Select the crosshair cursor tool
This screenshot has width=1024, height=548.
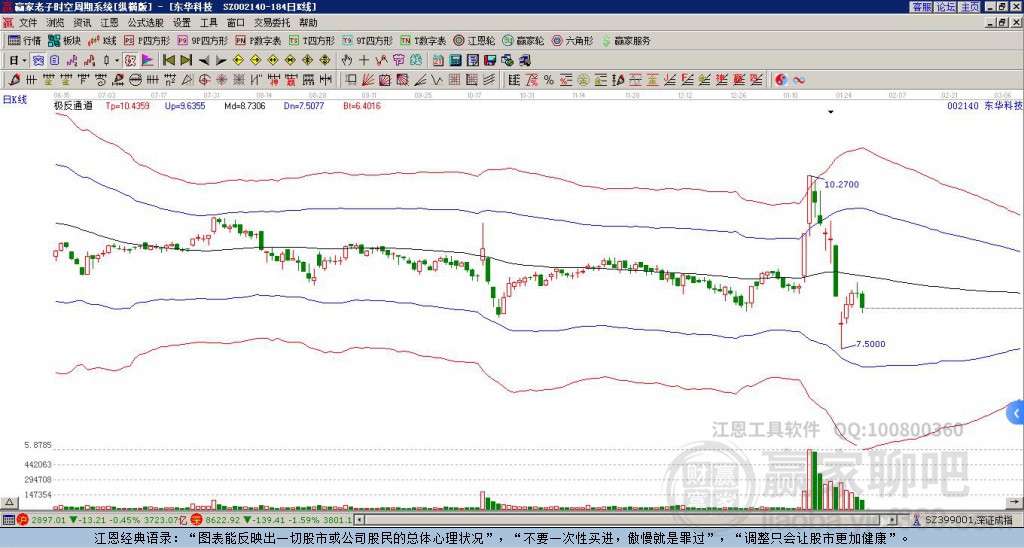pos(364,61)
